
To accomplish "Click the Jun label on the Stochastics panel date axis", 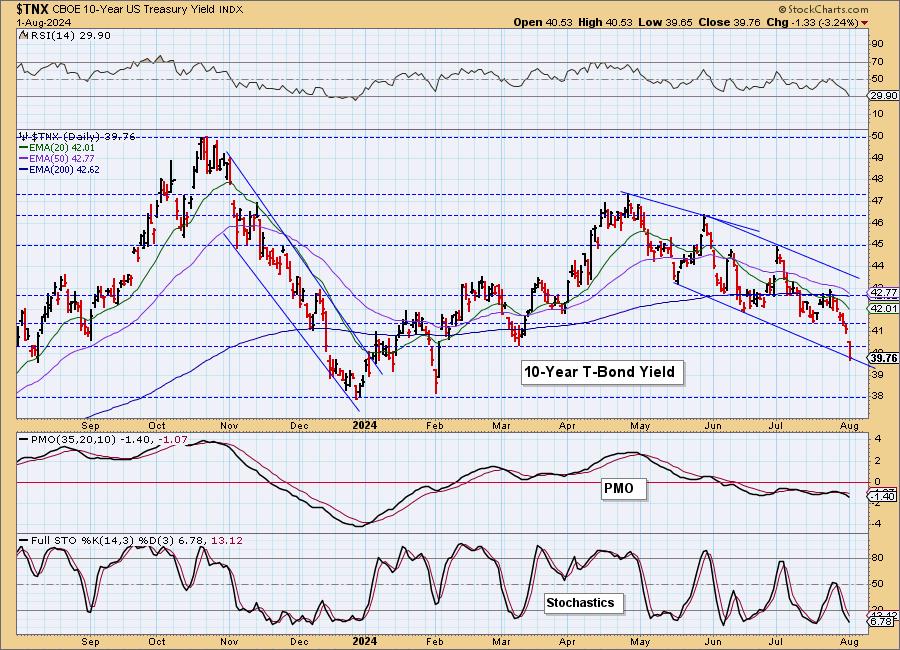I will (713, 642).
